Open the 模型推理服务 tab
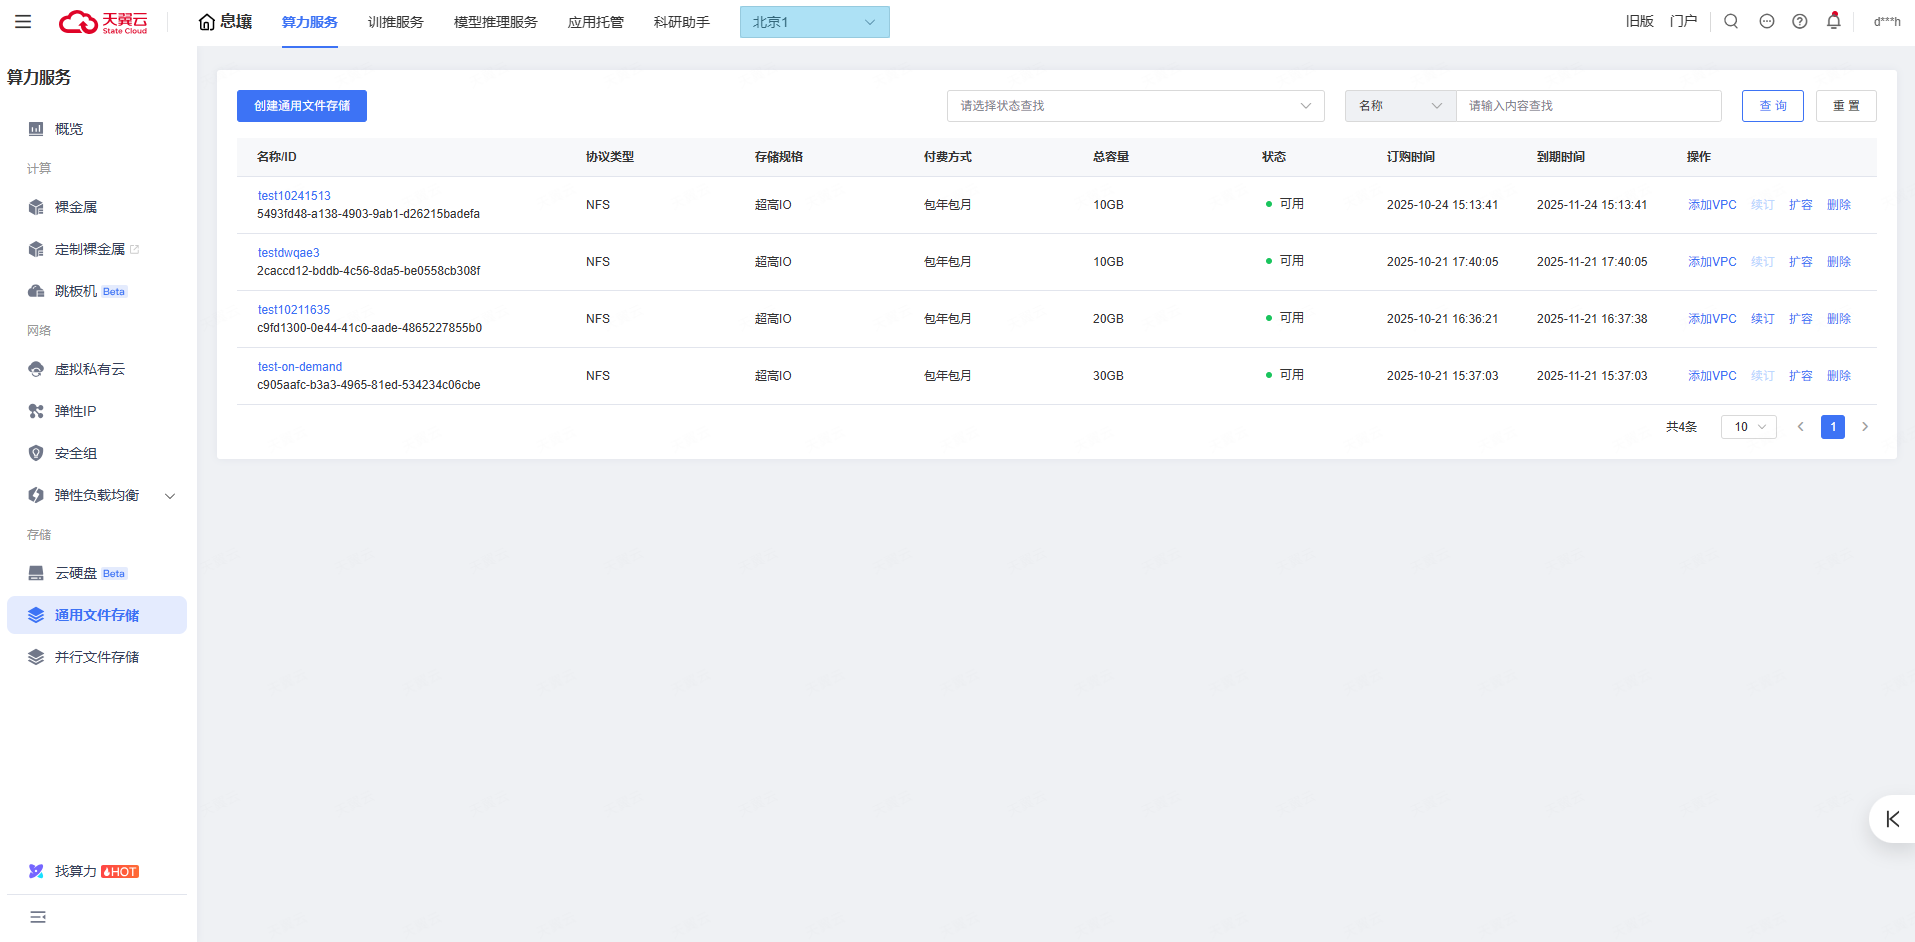This screenshot has width=1915, height=942. tap(495, 22)
